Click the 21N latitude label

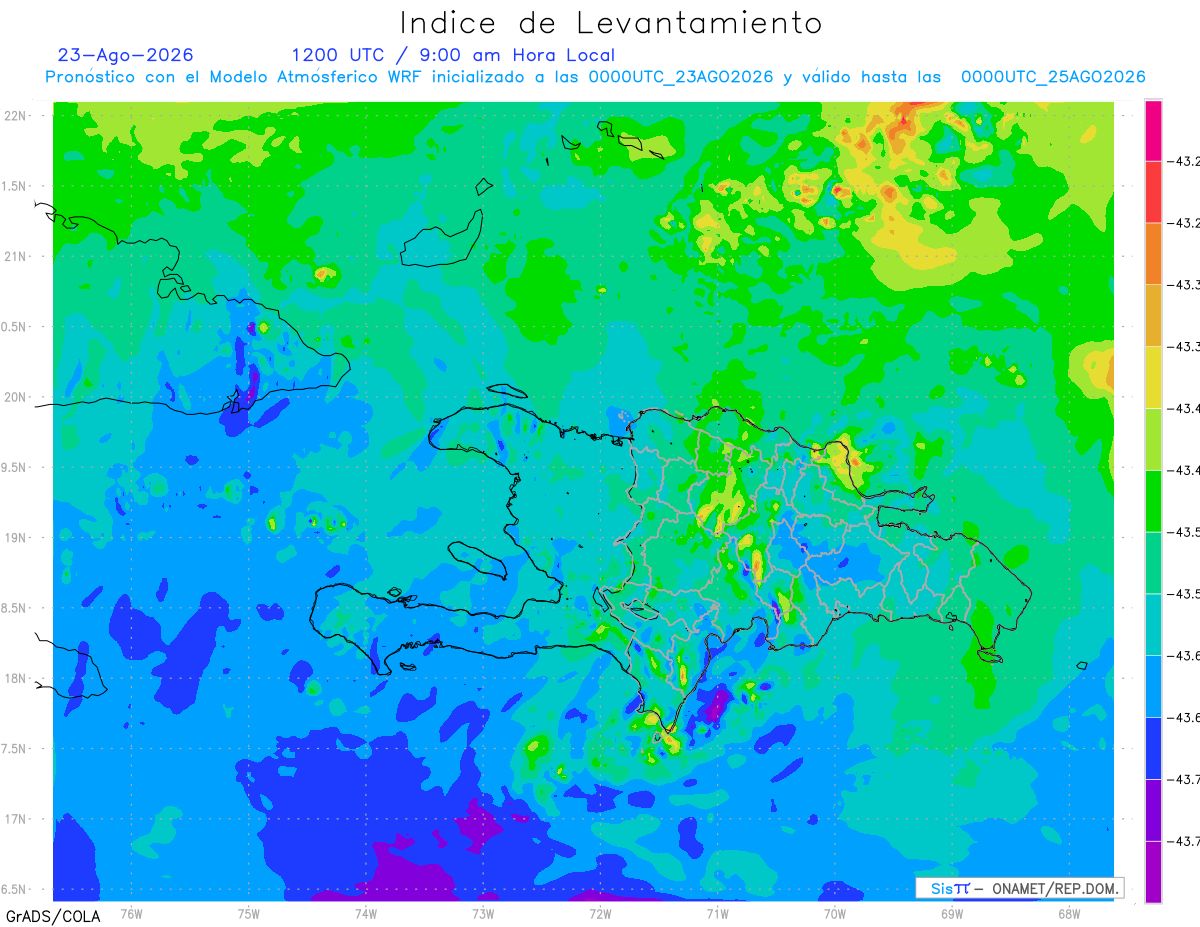[15, 257]
